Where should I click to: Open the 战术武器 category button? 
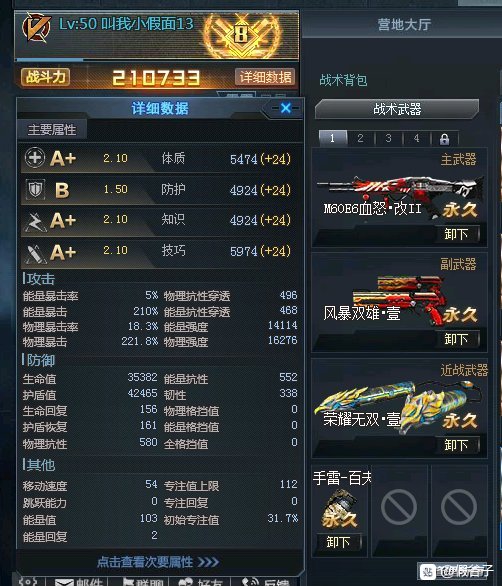point(397,109)
